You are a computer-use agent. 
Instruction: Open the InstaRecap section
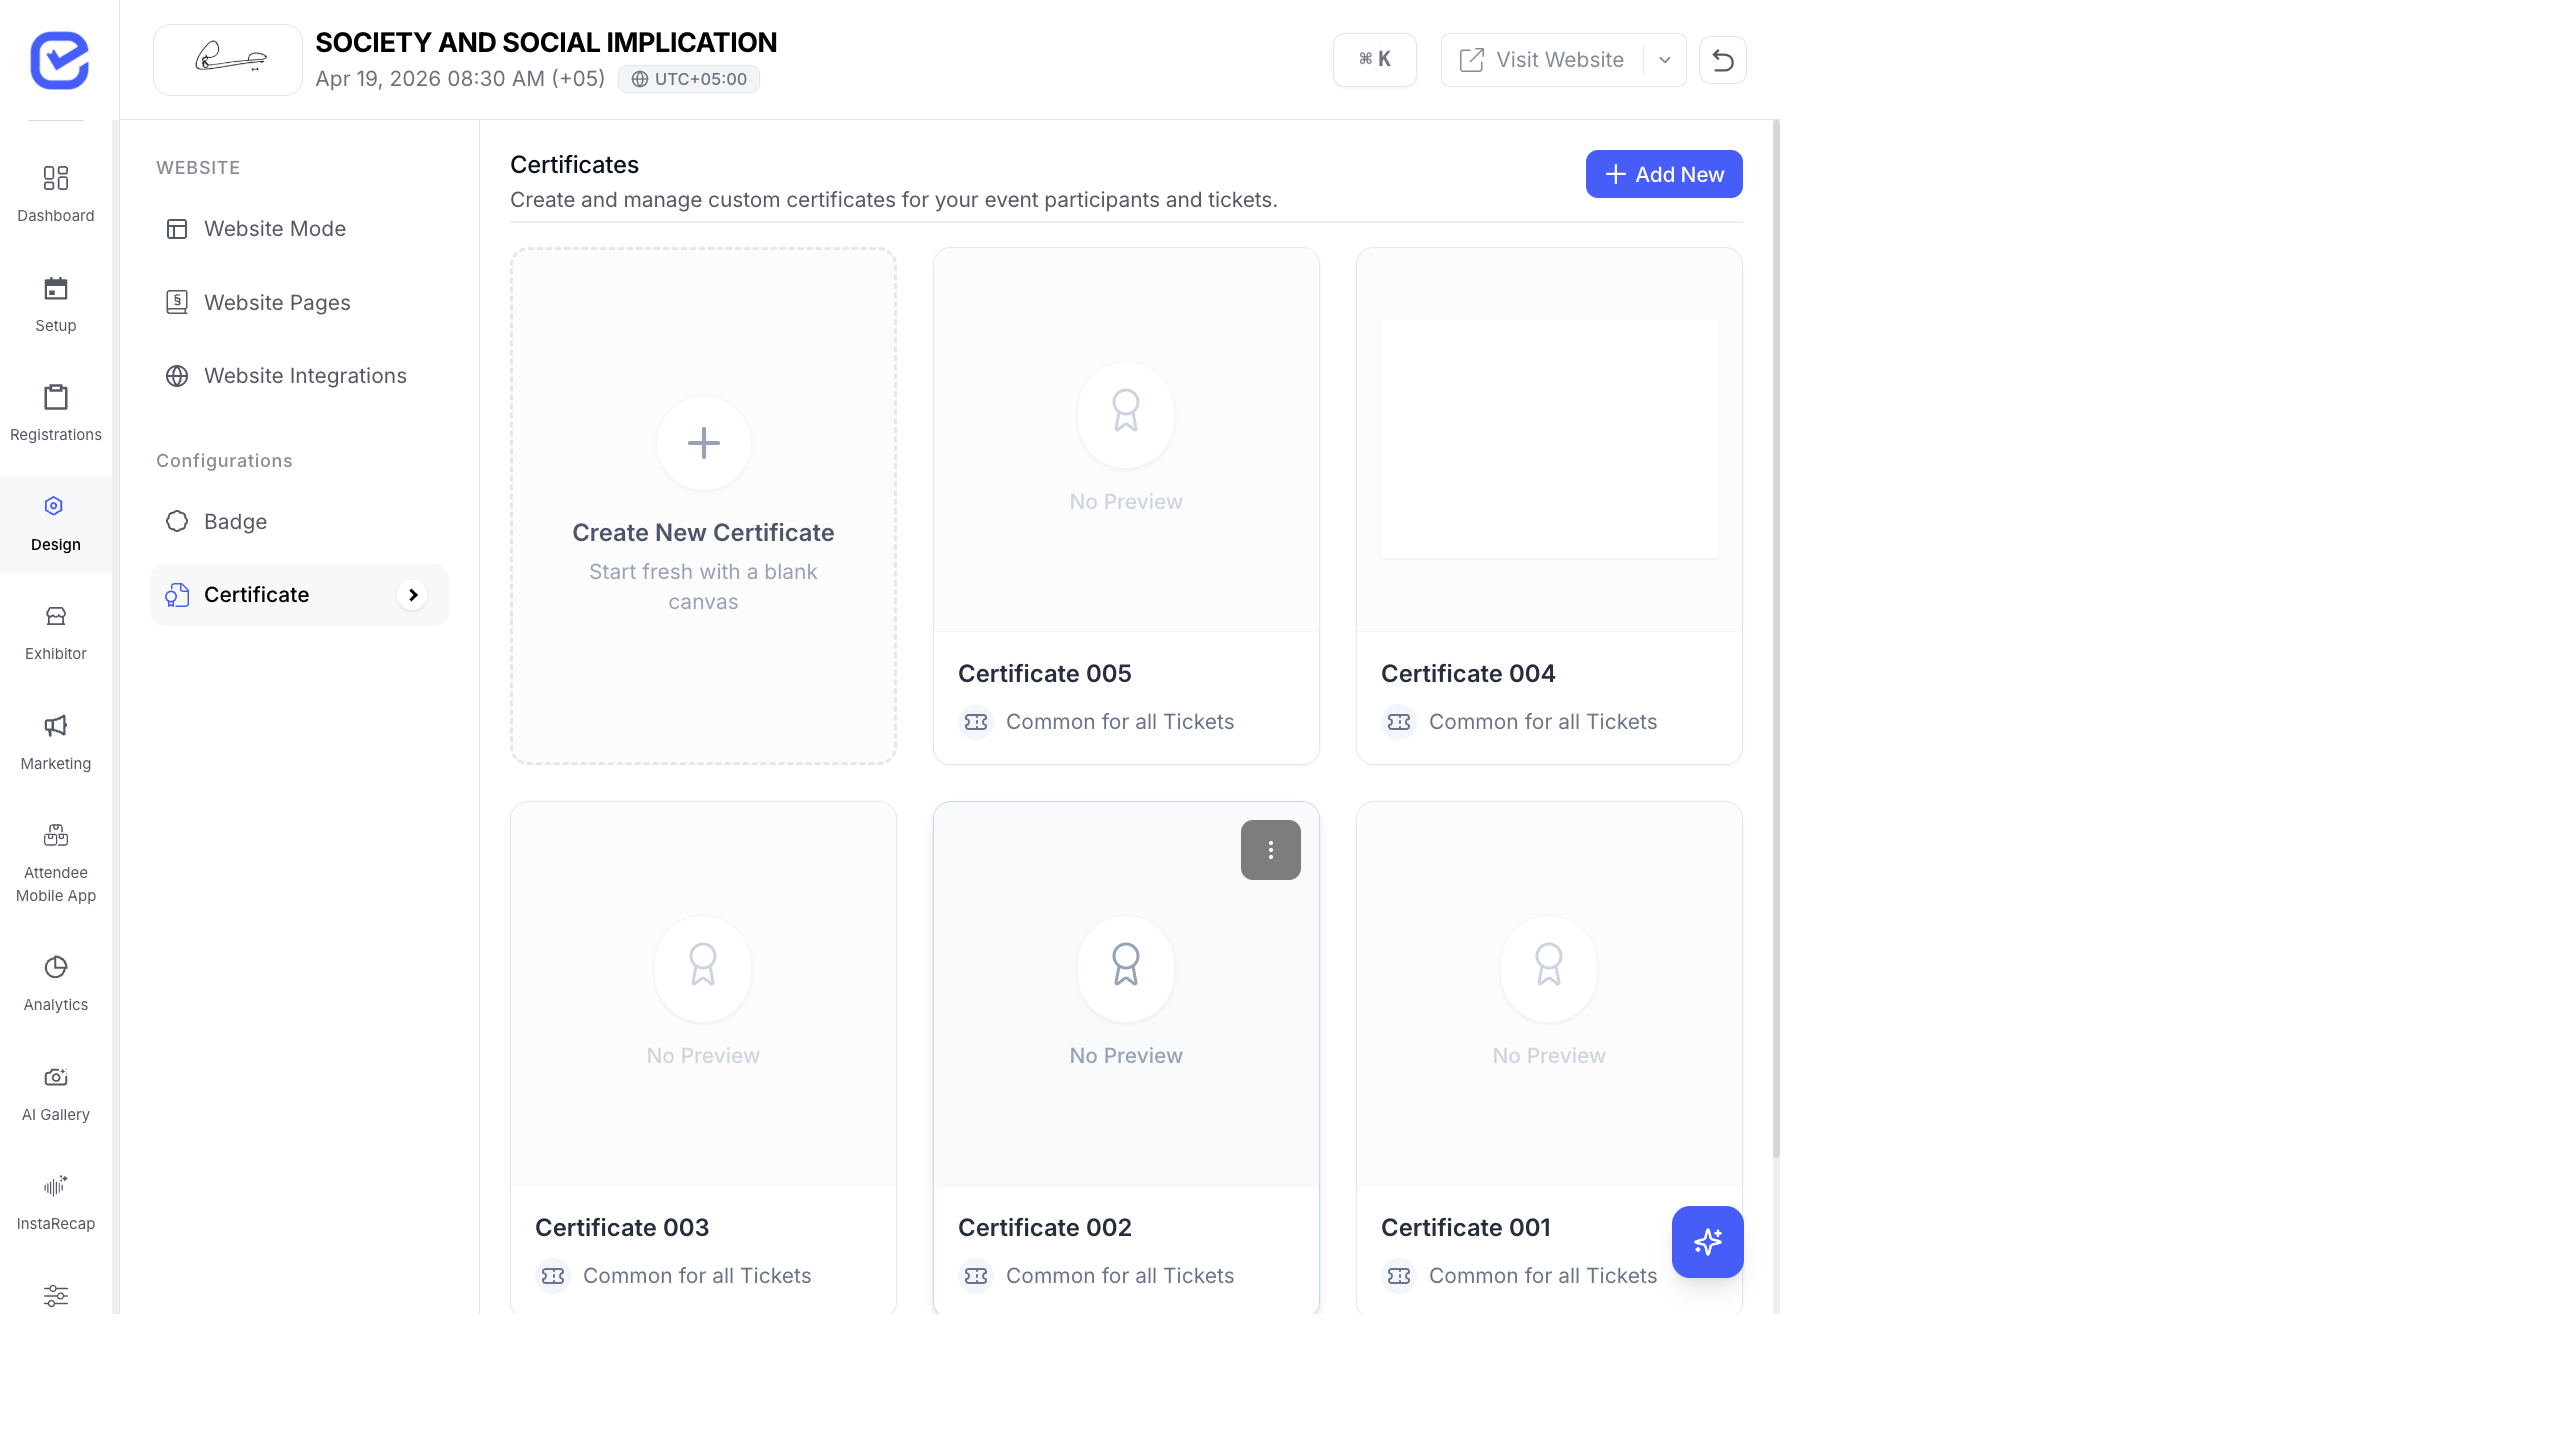[56, 1203]
